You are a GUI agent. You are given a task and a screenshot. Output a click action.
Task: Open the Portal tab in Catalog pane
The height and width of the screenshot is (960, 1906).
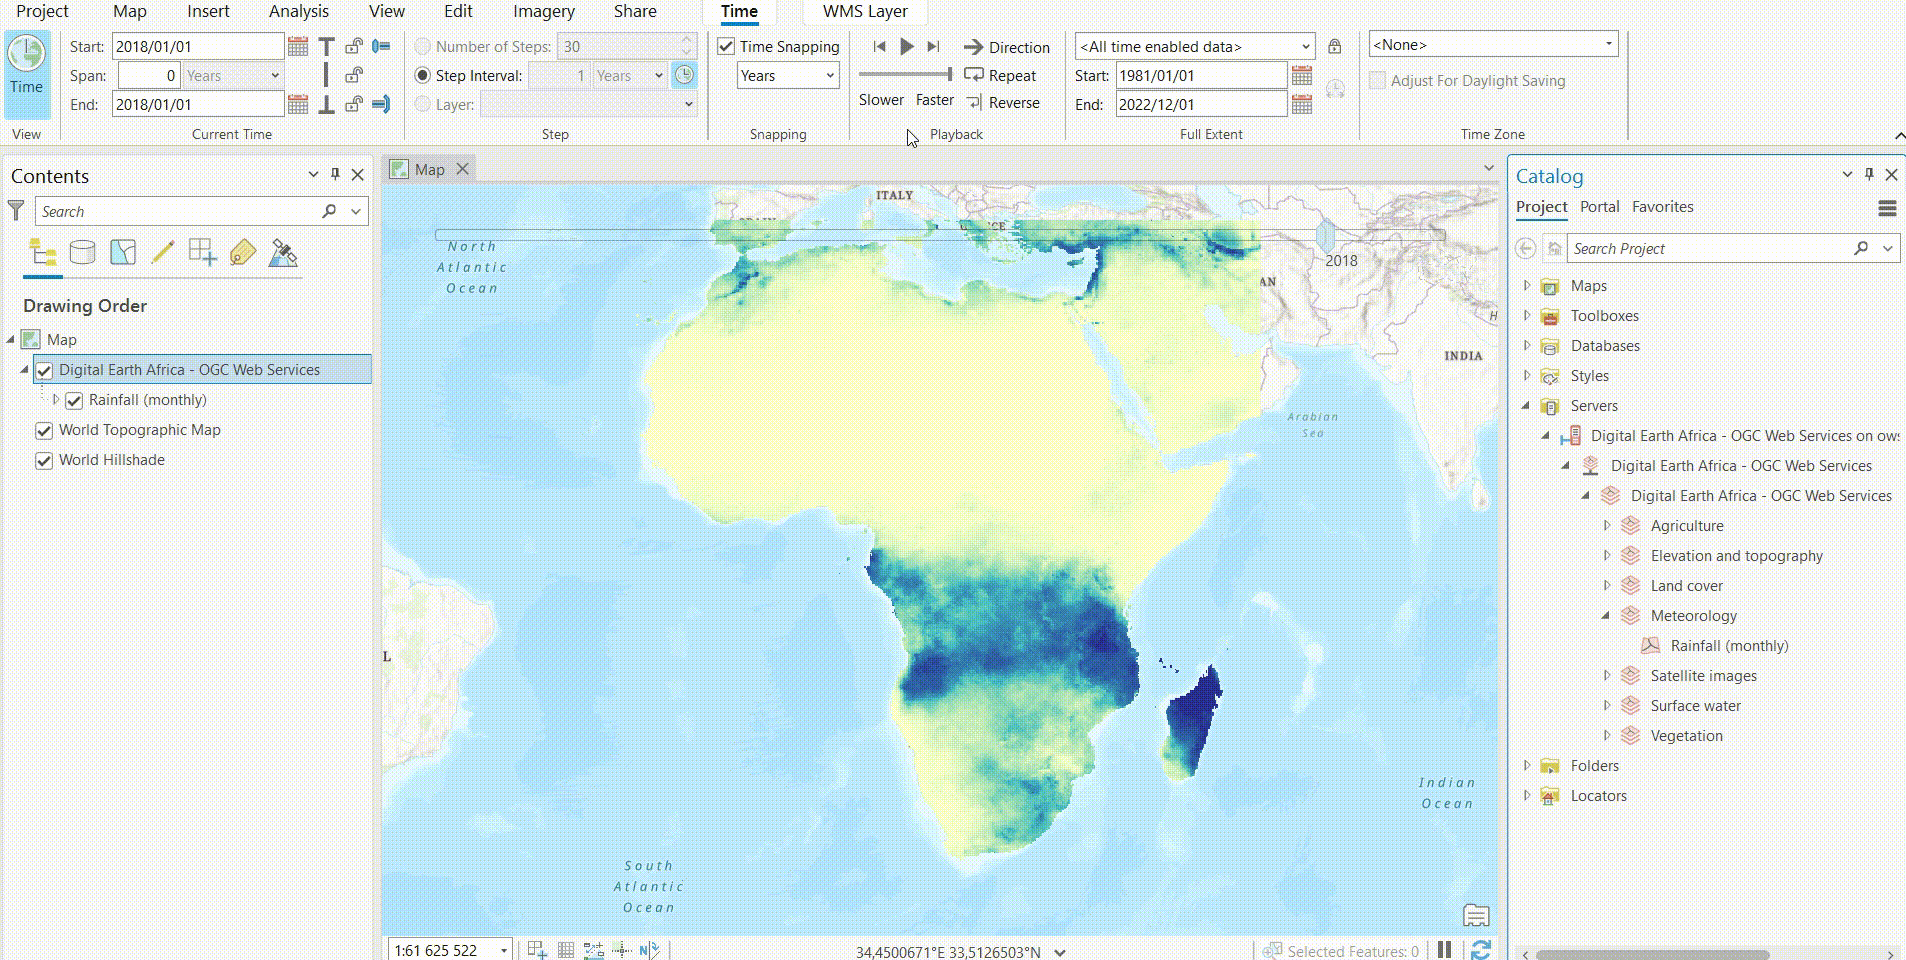1598,207
